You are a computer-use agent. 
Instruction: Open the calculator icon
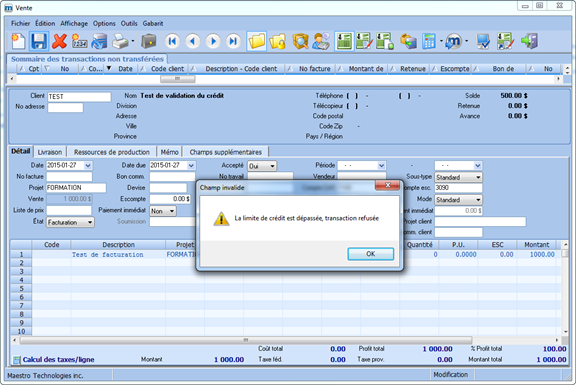coord(429,41)
